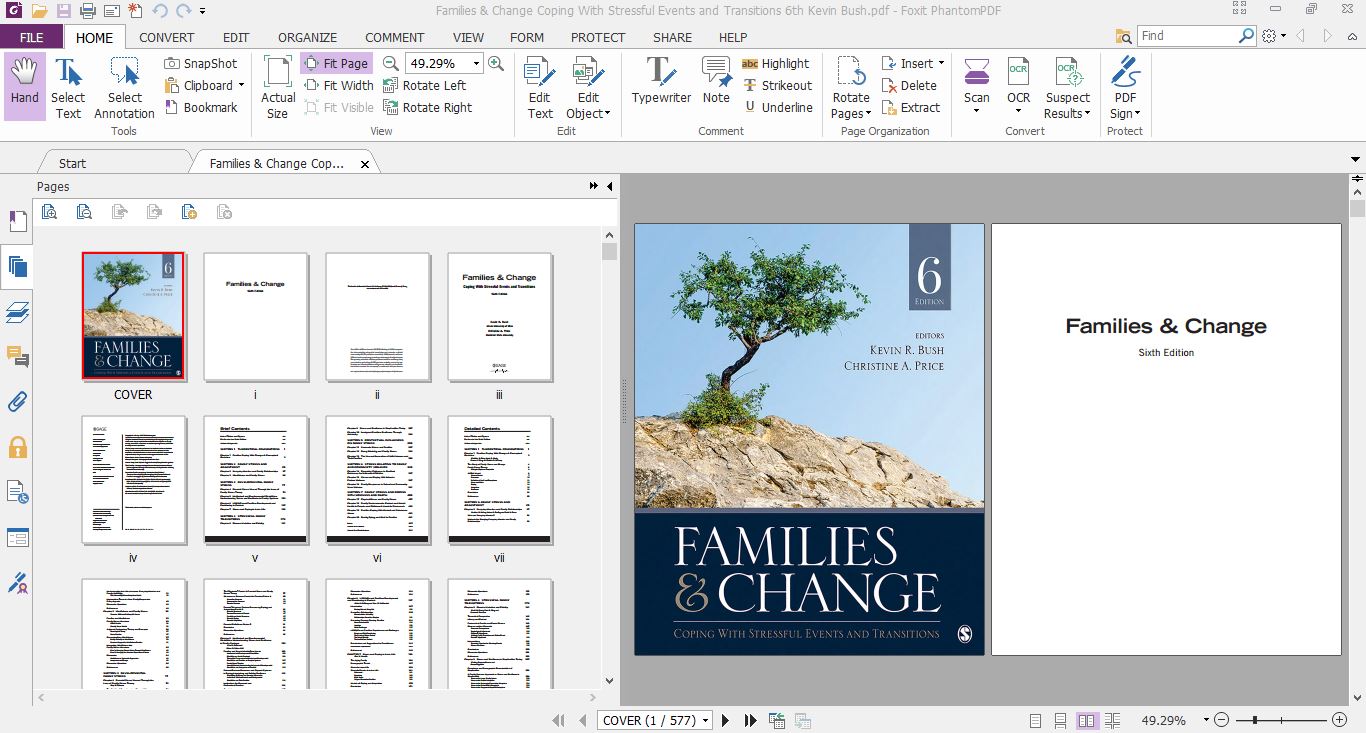
Task: Switch to continuous page view mode
Action: pos(1061,720)
